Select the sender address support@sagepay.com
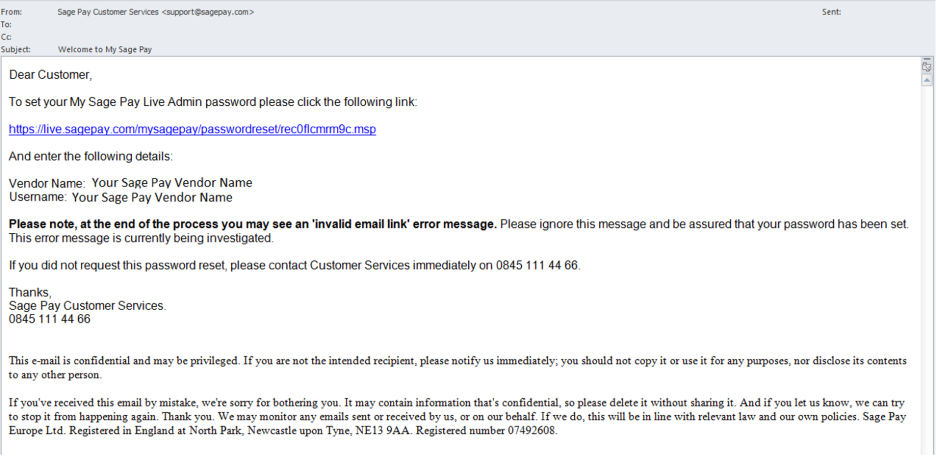This screenshot has height=456, width=936. coord(208,12)
